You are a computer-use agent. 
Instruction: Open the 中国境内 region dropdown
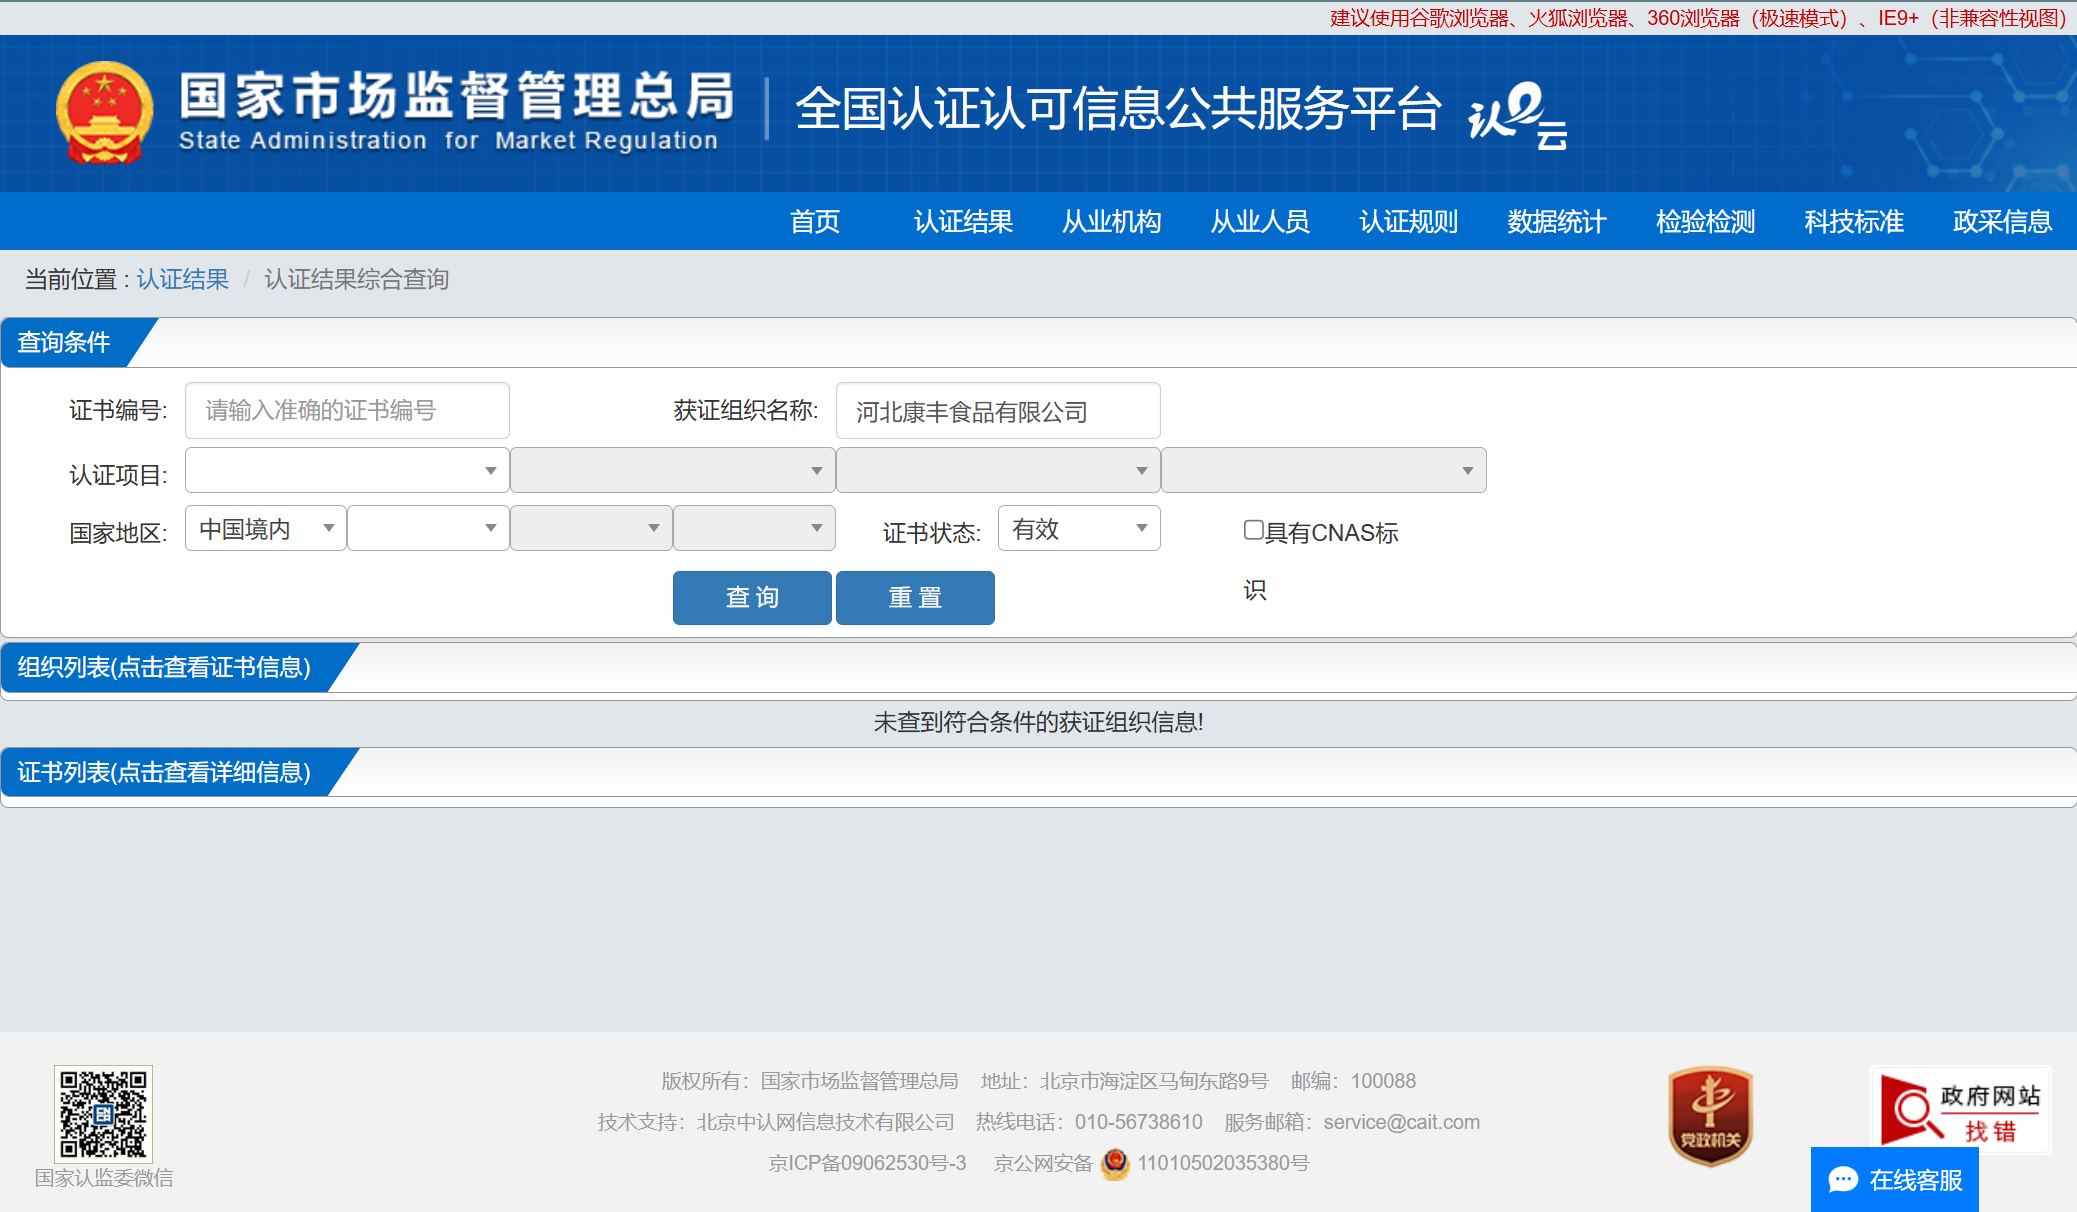point(266,528)
